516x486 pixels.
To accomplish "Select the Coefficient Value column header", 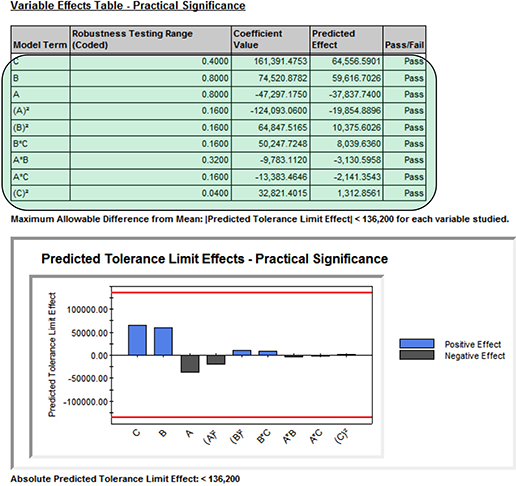I will pos(270,40).
